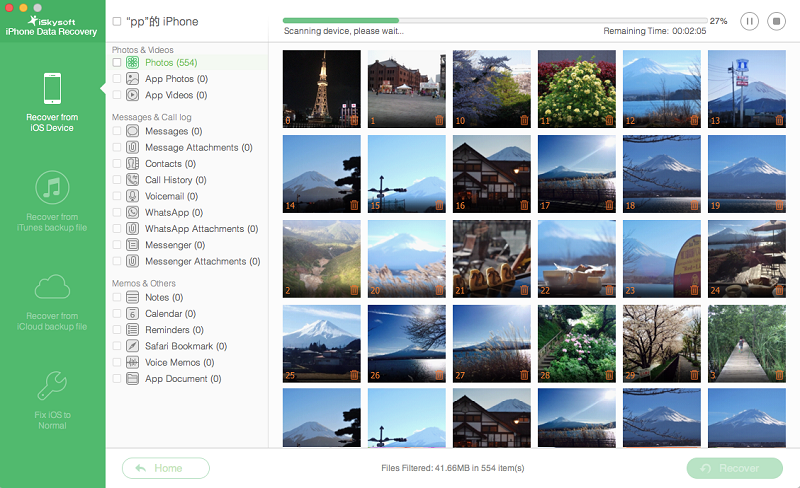Screen dimensions: 800x488
Task: Click the Voicemail microphone icon
Action: click(132, 196)
